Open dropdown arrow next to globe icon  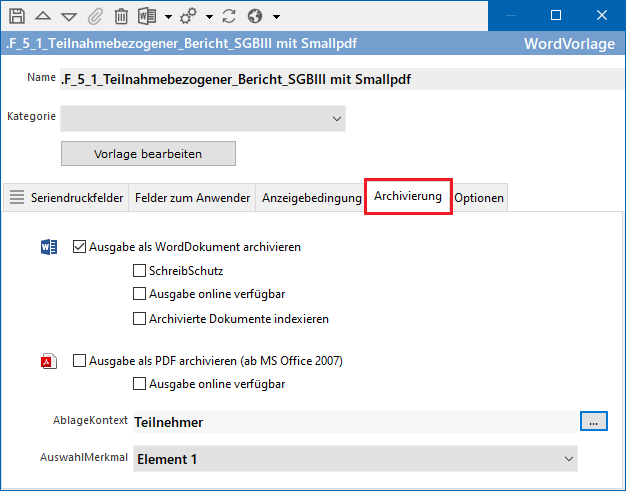pyautogui.click(x=276, y=17)
